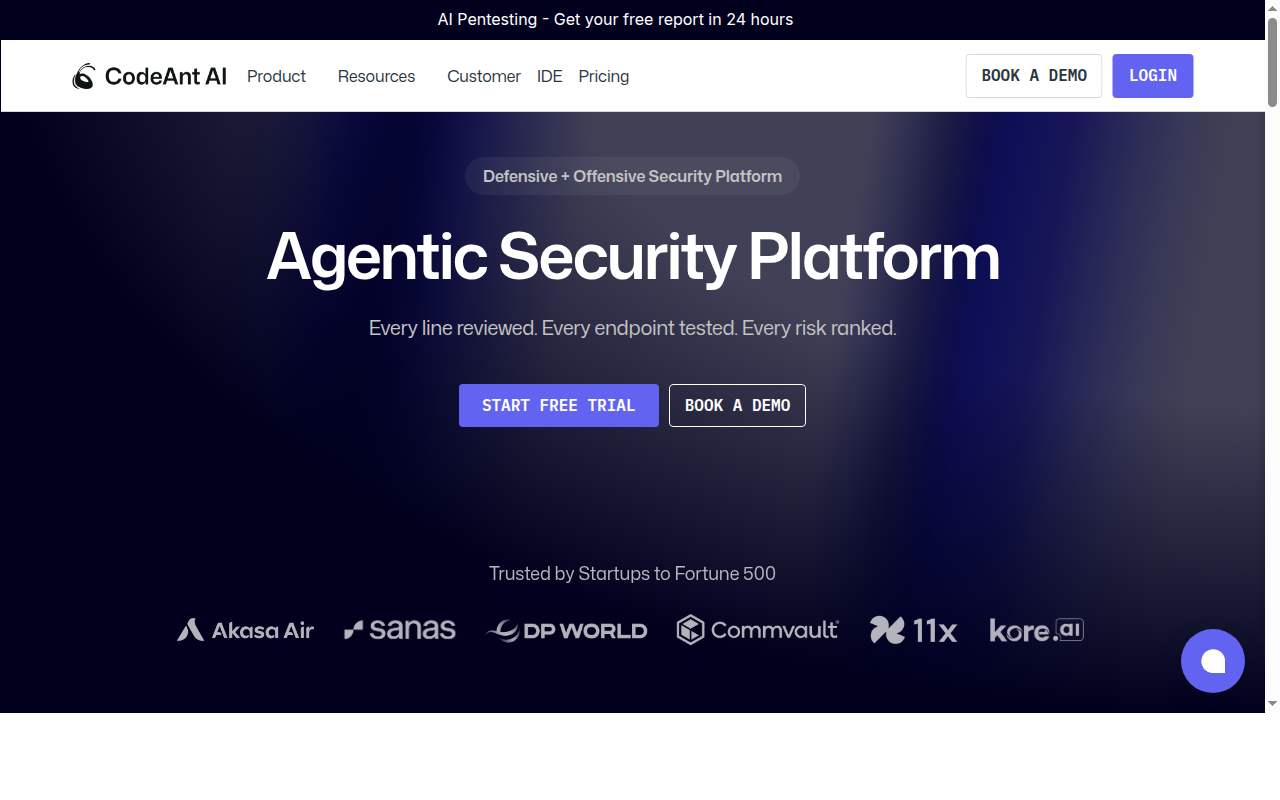The height and width of the screenshot is (800, 1280).
Task: Select the Akasa Air company logo
Action: click(x=245, y=630)
